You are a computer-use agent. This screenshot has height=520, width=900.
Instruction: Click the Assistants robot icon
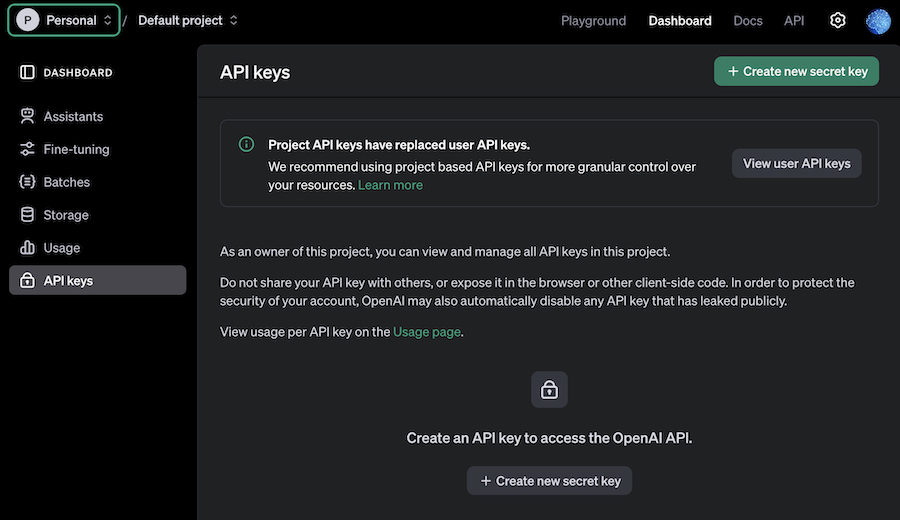pos(27,116)
